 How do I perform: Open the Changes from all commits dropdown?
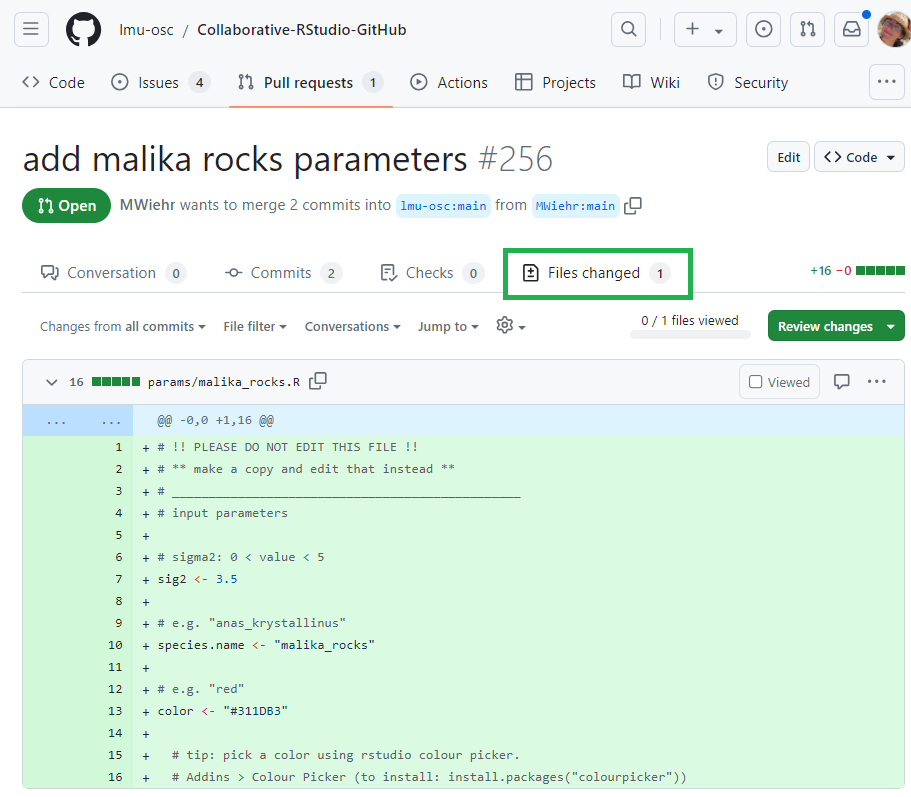(x=122, y=326)
